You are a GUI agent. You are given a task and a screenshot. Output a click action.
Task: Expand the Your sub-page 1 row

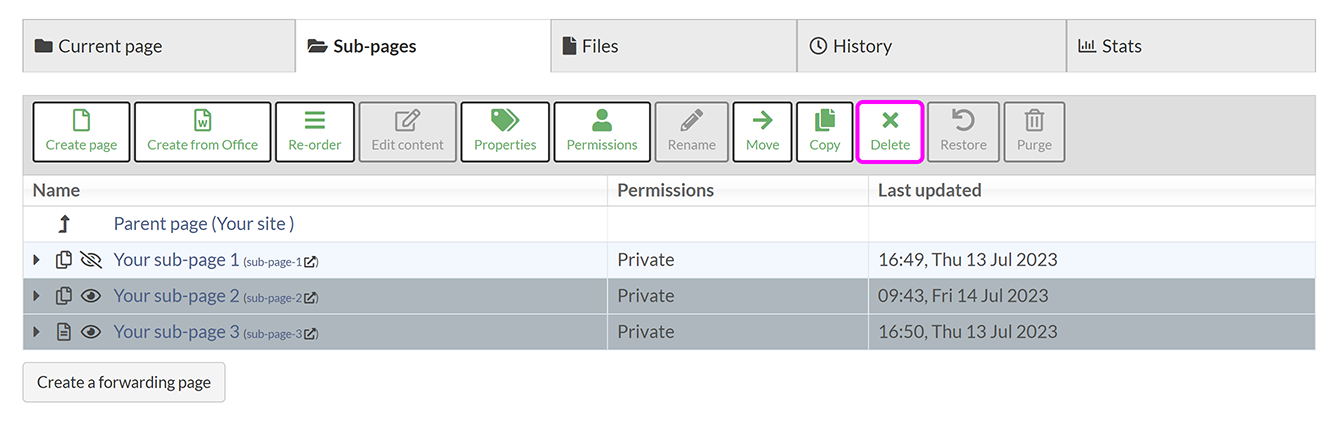tap(37, 260)
